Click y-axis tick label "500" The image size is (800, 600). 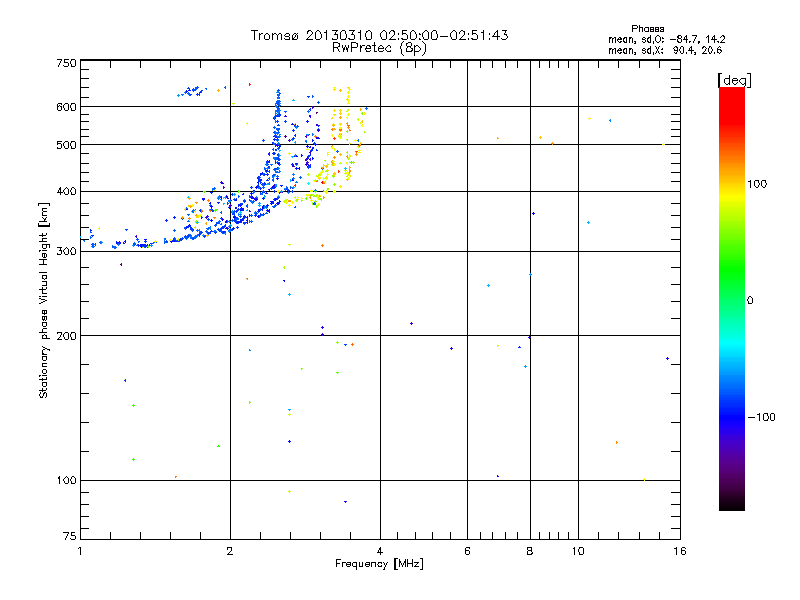[x=67, y=145]
